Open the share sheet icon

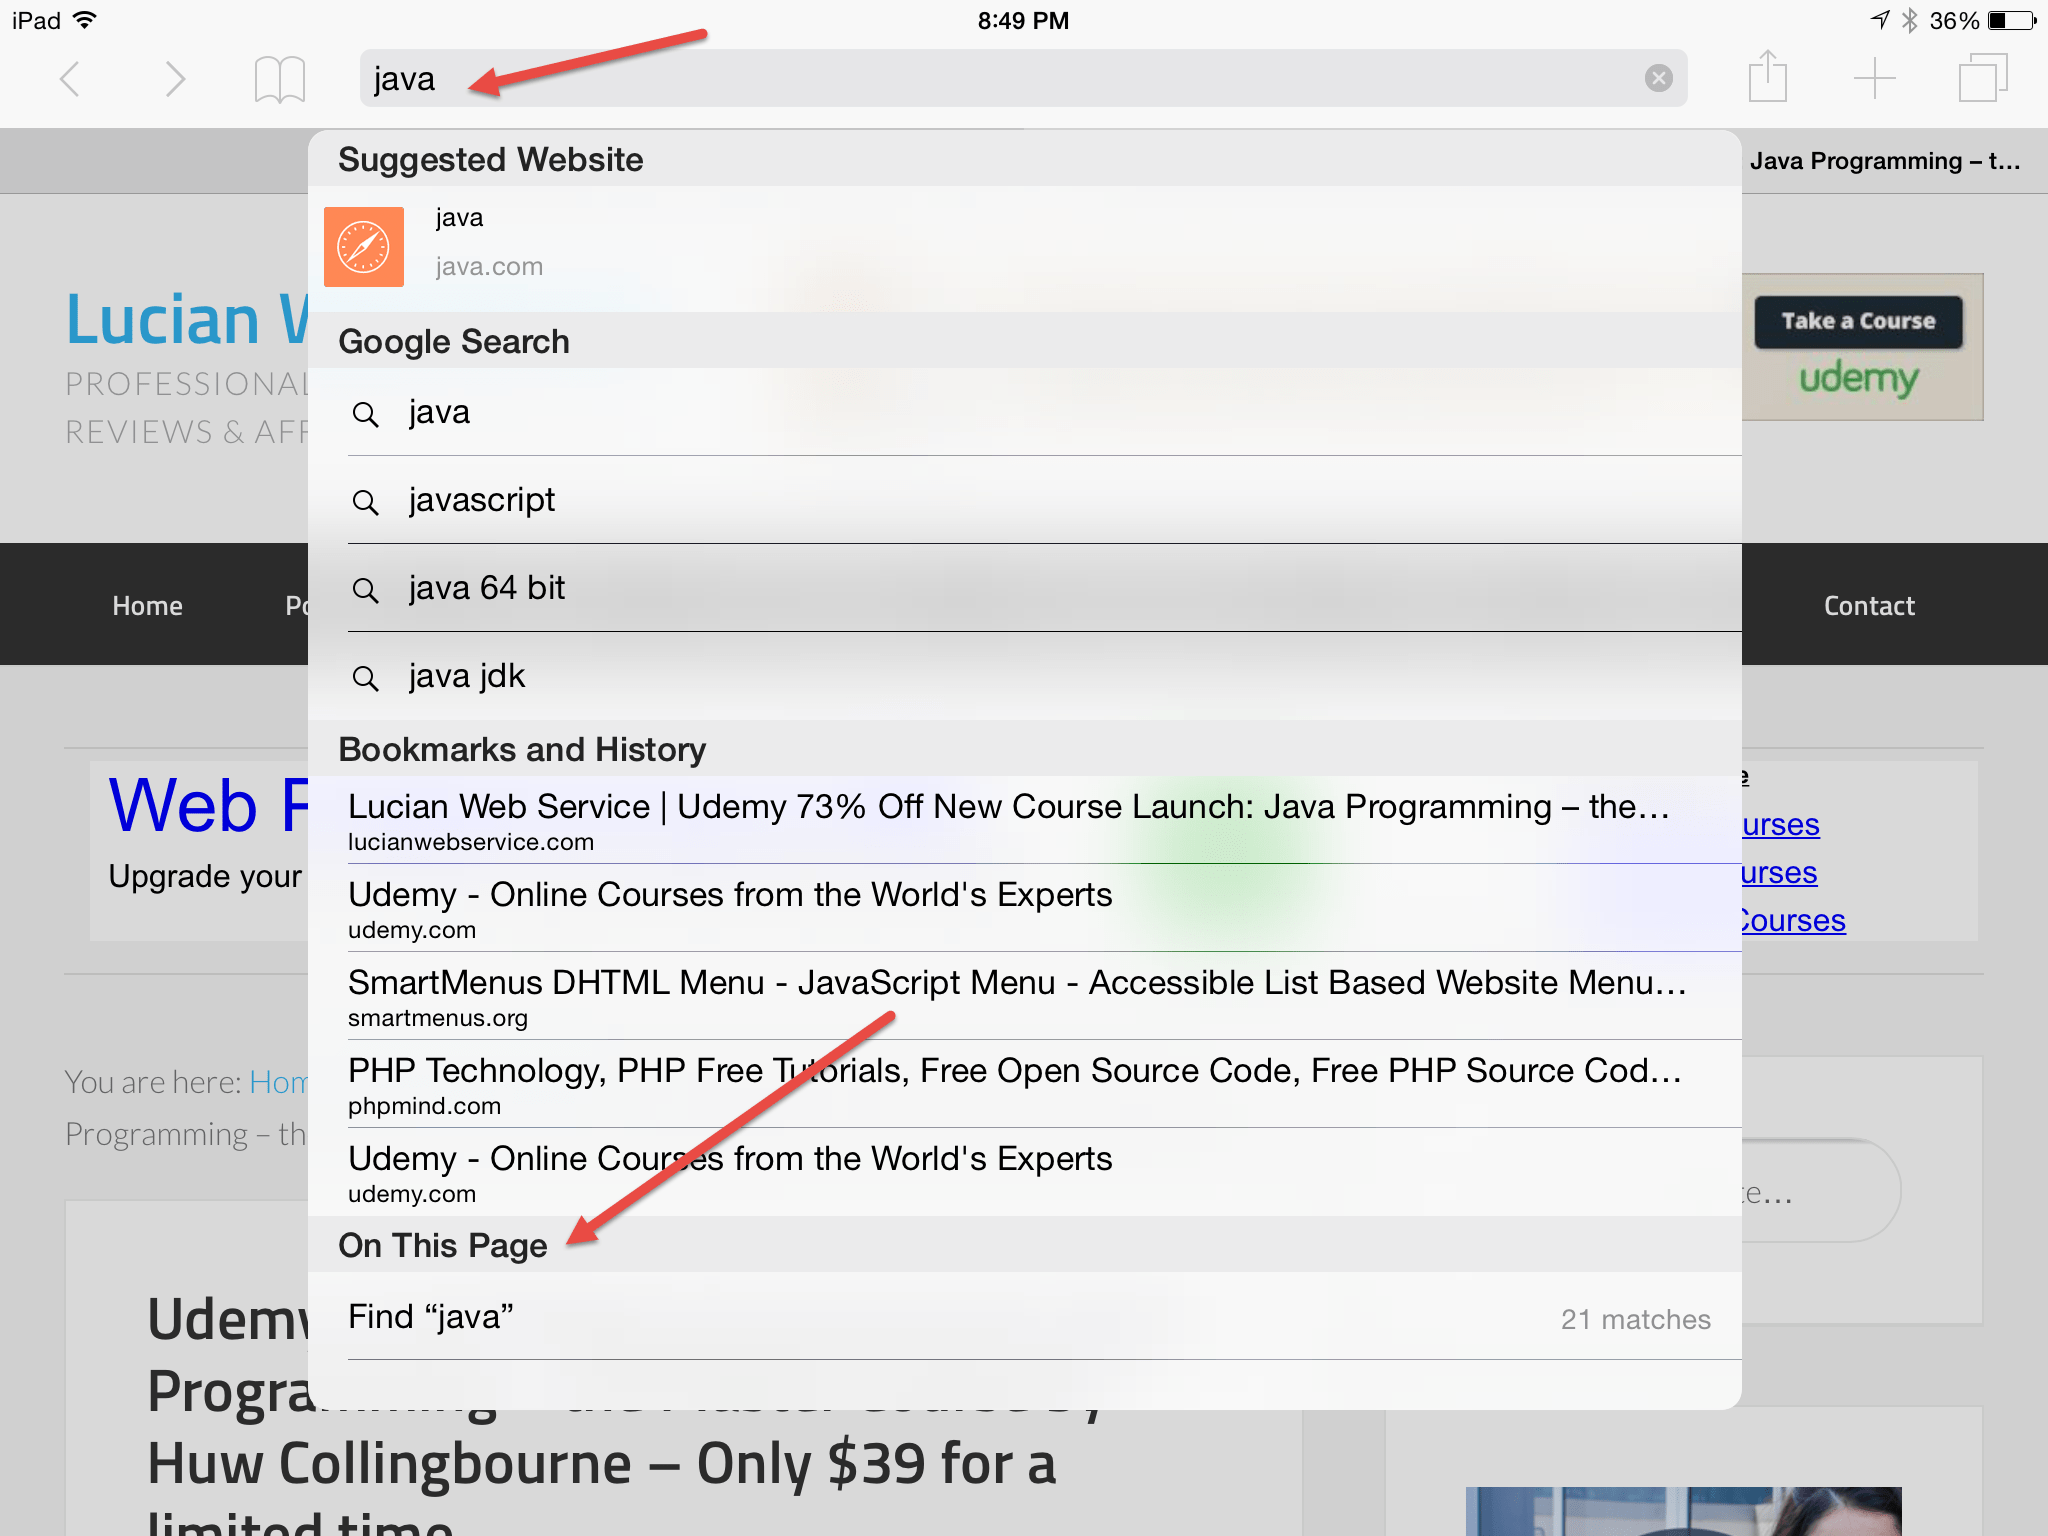pyautogui.click(x=1767, y=77)
